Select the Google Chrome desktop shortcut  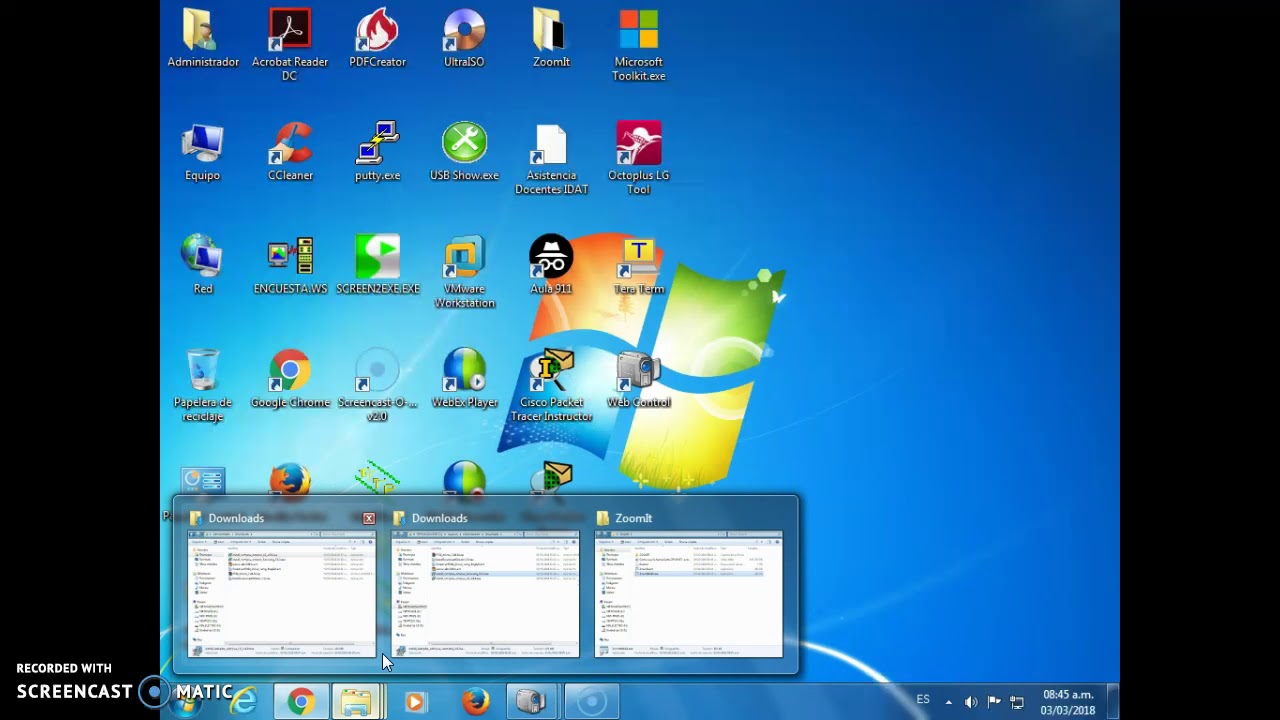click(290, 379)
